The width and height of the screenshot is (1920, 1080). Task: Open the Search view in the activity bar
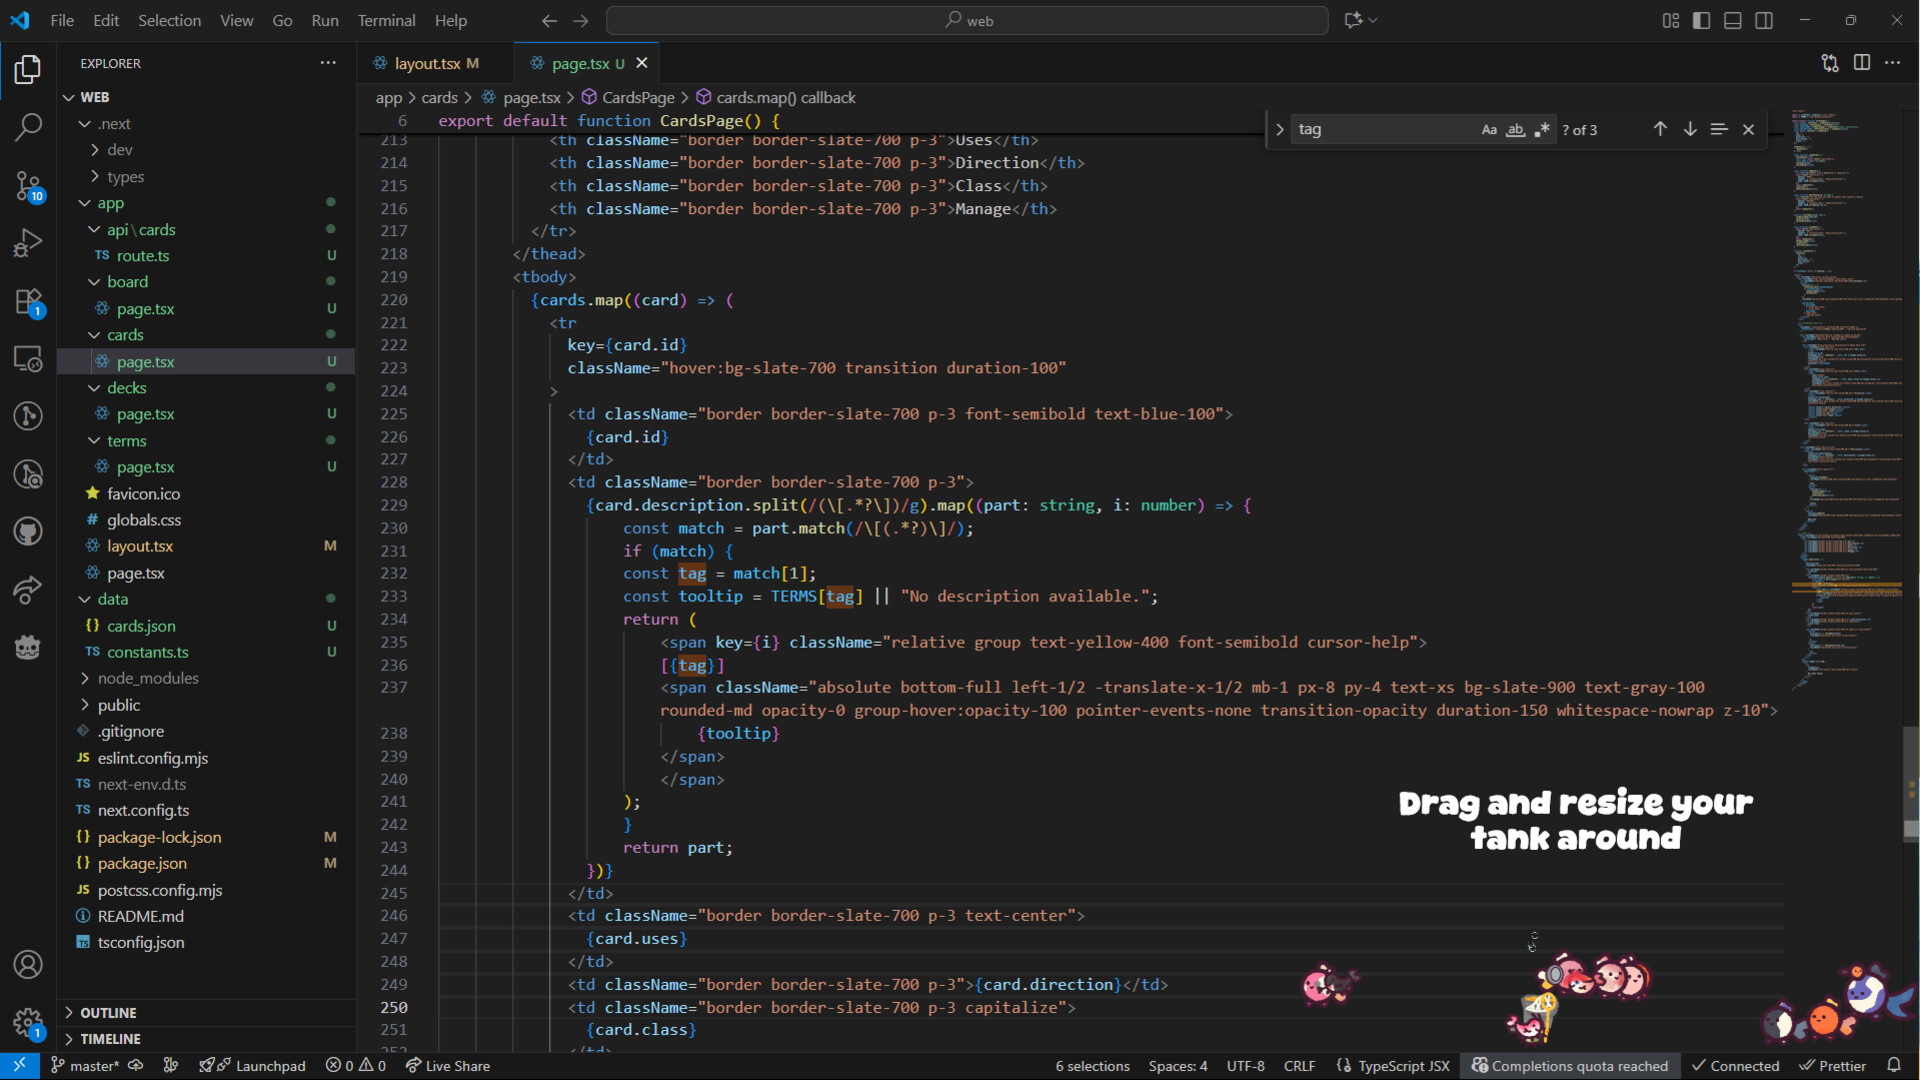click(x=28, y=127)
